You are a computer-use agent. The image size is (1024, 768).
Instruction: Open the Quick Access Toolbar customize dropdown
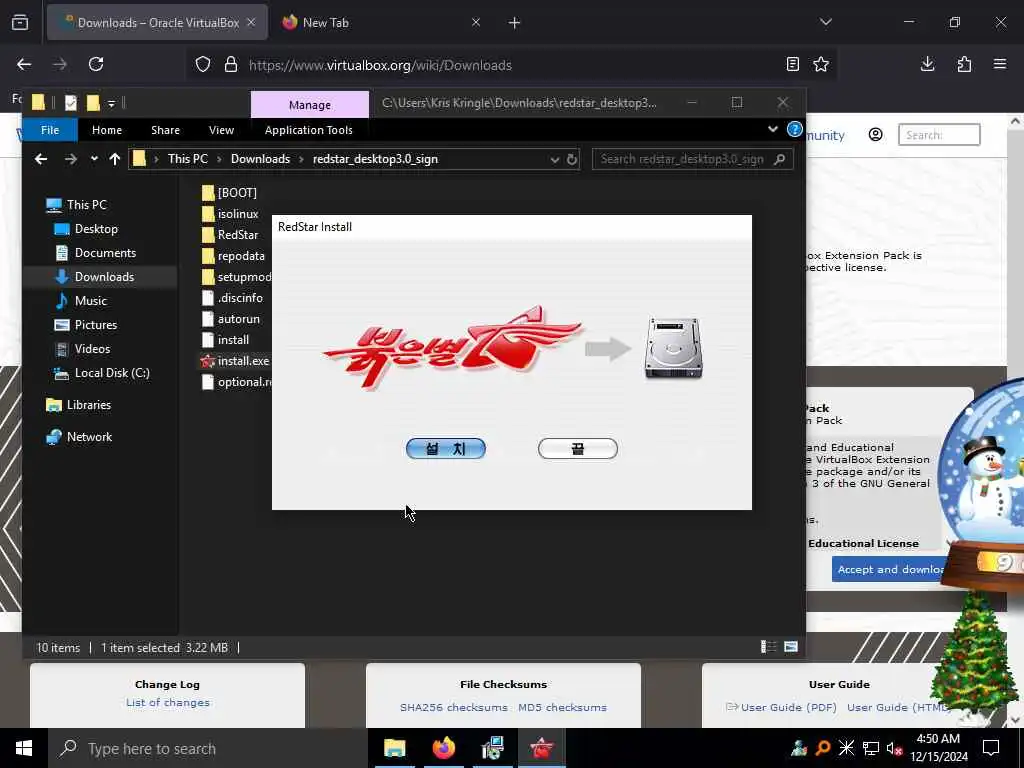point(112,103)
